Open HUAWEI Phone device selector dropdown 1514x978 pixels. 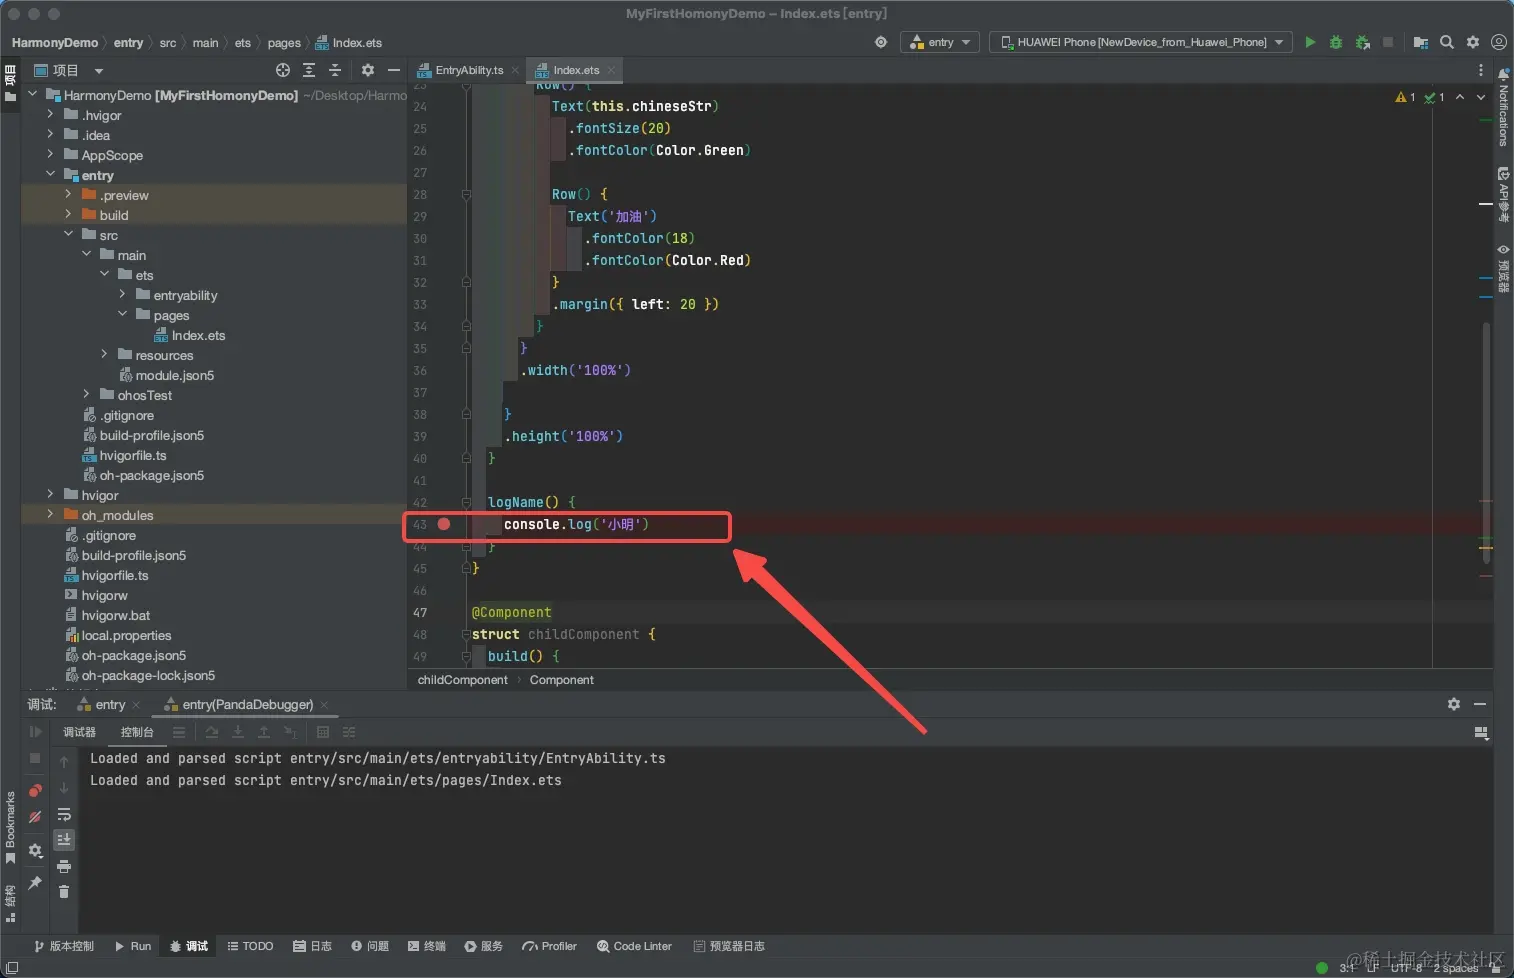[x=1141, y=42]
